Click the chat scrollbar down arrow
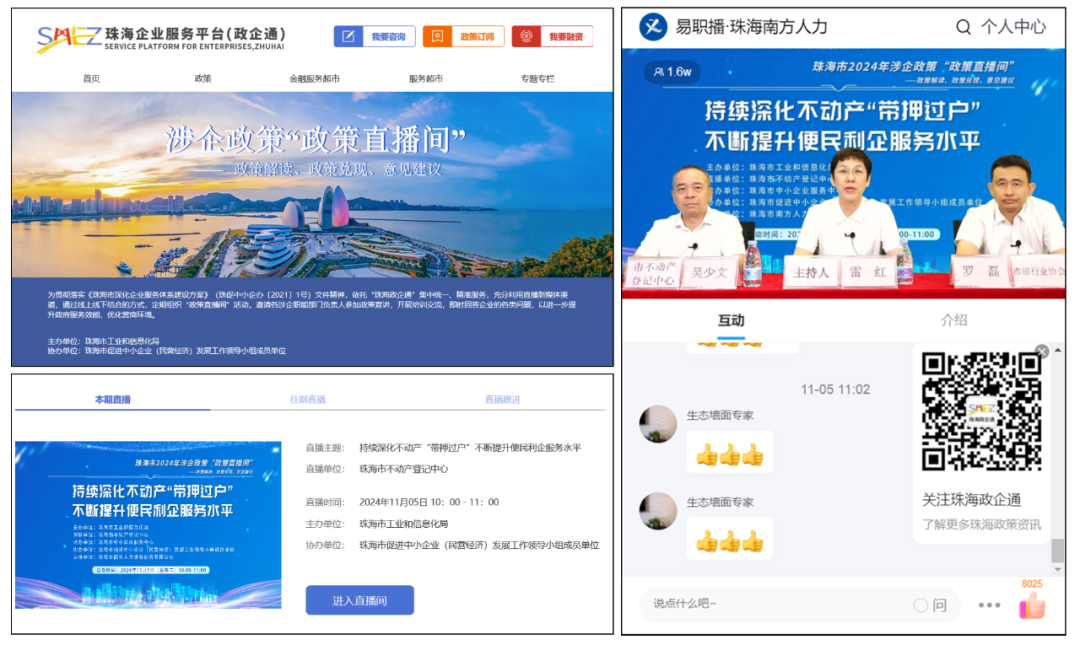The width and height of the screenshot is (1080, 645). coord(1058,570)
